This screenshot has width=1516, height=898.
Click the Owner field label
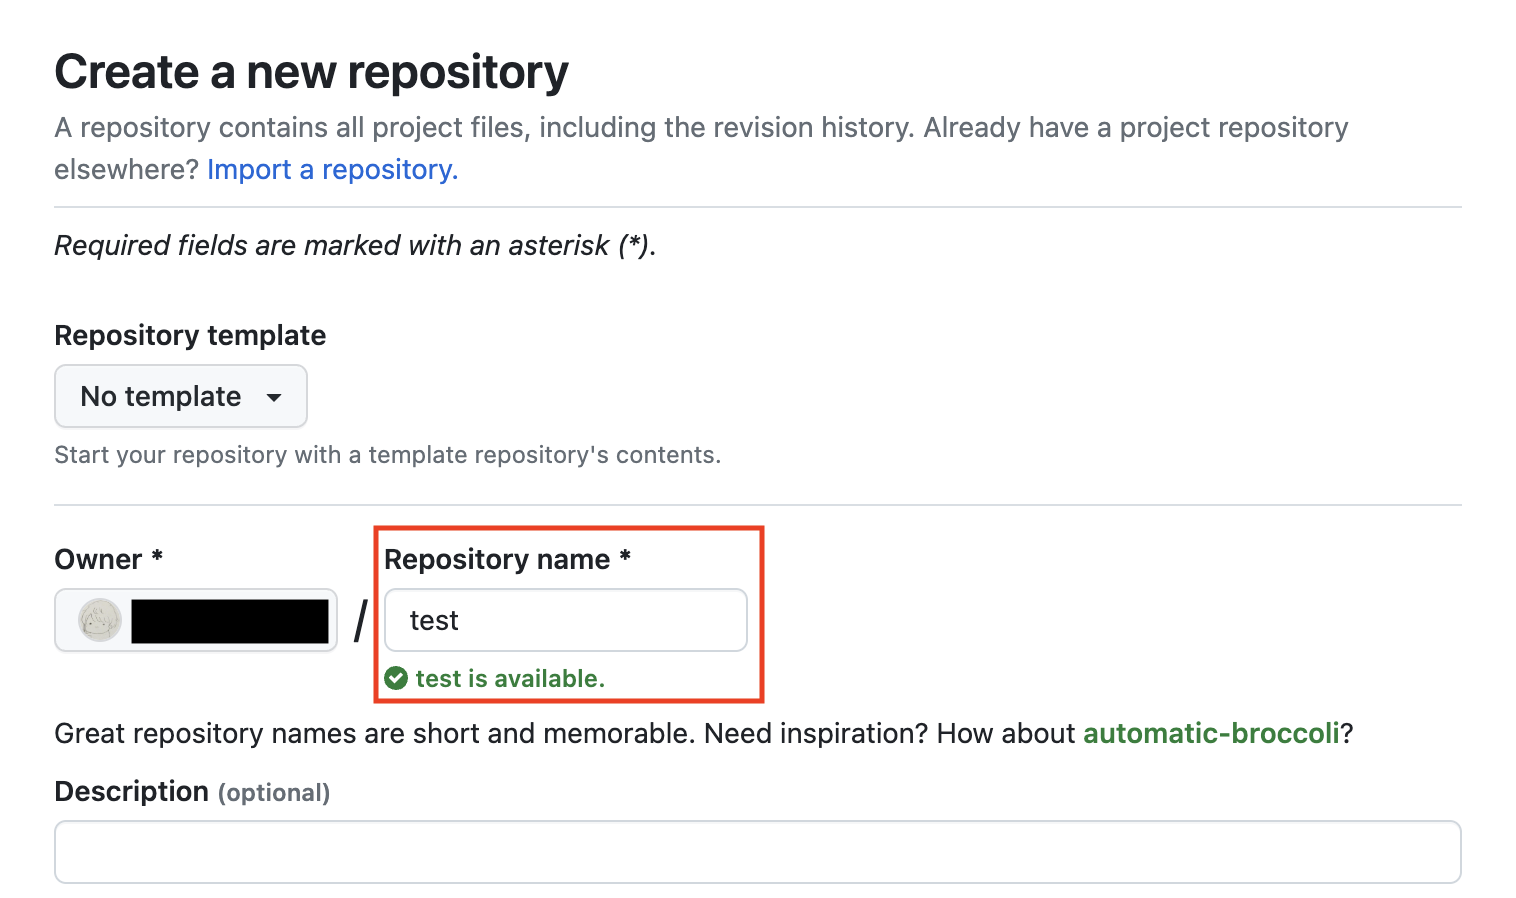(98, 559)
